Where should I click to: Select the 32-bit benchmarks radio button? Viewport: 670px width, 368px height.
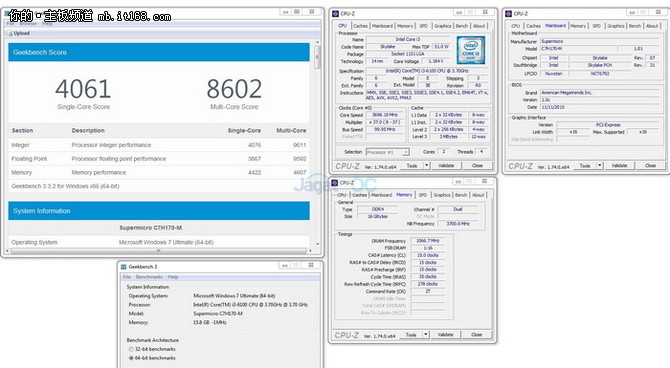point(131,349)
